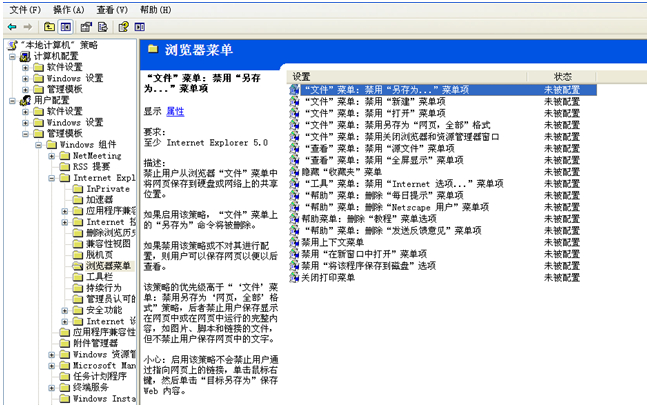Click the 状态 column header
This screenshot has width=647, height=407.
pyautogui.click(x=562, y=76)
